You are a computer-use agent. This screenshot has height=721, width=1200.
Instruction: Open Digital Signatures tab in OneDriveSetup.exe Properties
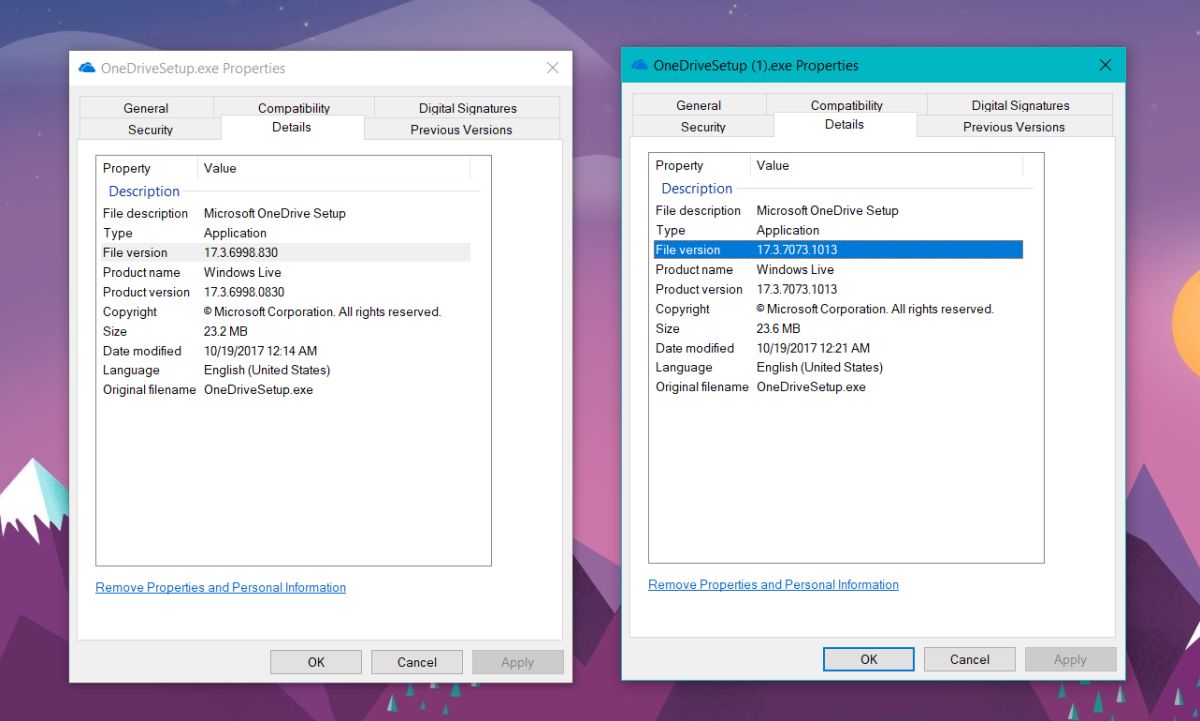point(468,108)
